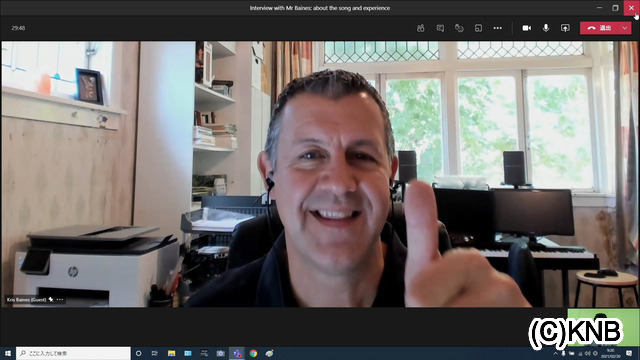Share content via the share tray icon
This screenshot has height=360, width=640.
pyautogui.click(x=565, y=28)
